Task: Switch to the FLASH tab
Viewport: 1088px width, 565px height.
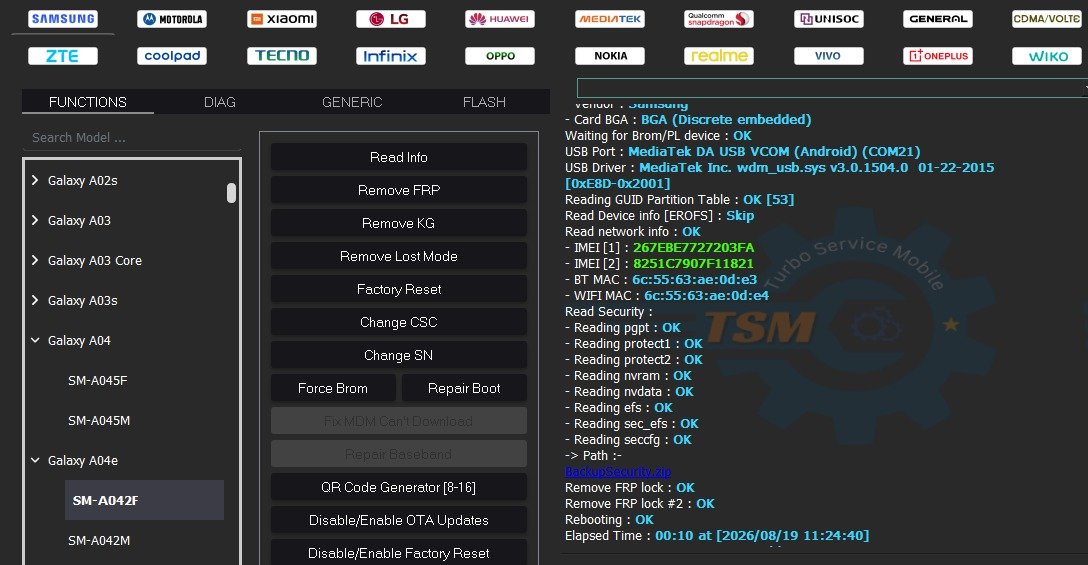Action: click(484, 102)
